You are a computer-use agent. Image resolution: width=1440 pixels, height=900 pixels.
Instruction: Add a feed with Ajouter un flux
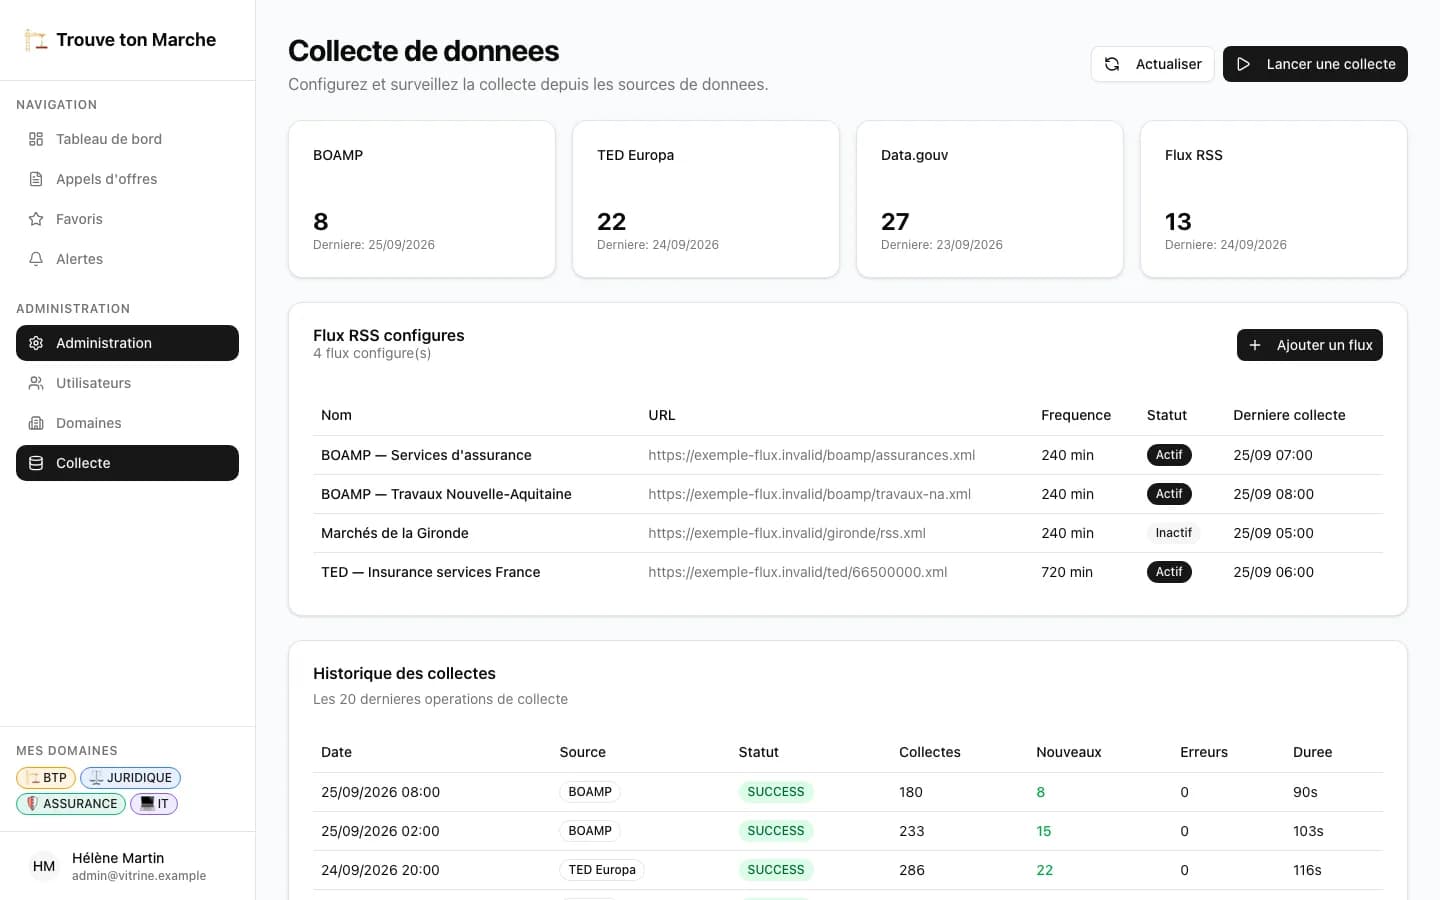click(x=1310, y=345)
